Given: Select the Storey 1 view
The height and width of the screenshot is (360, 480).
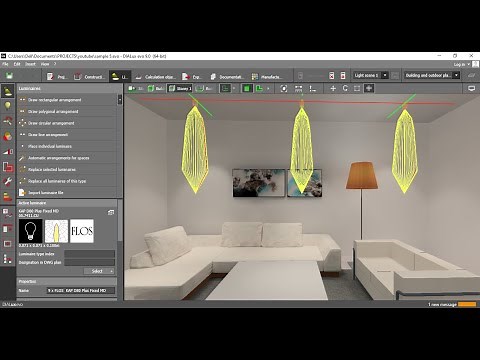Looking at the screenshot, I should [x=180, y=88].
